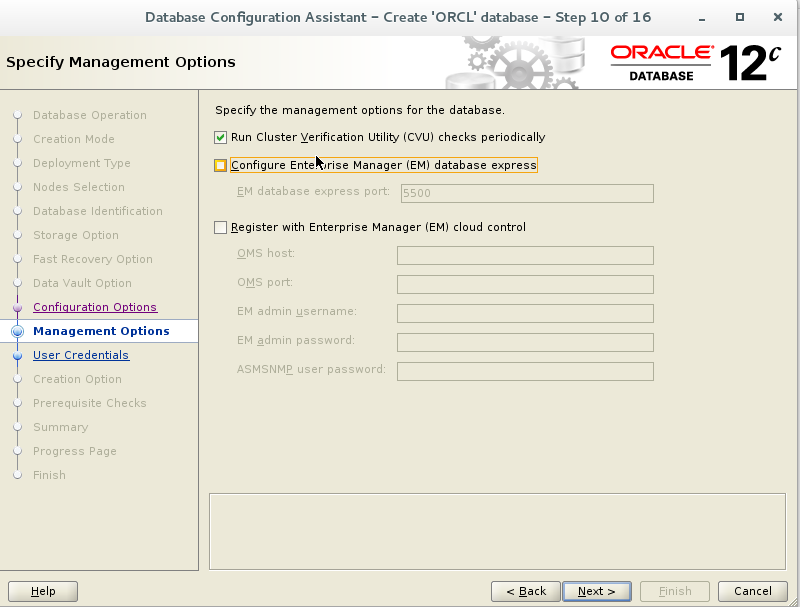The height and width of the screenshot is (607, 800).
Task: Open the Creation Mode step
Action: coord(73,139)
